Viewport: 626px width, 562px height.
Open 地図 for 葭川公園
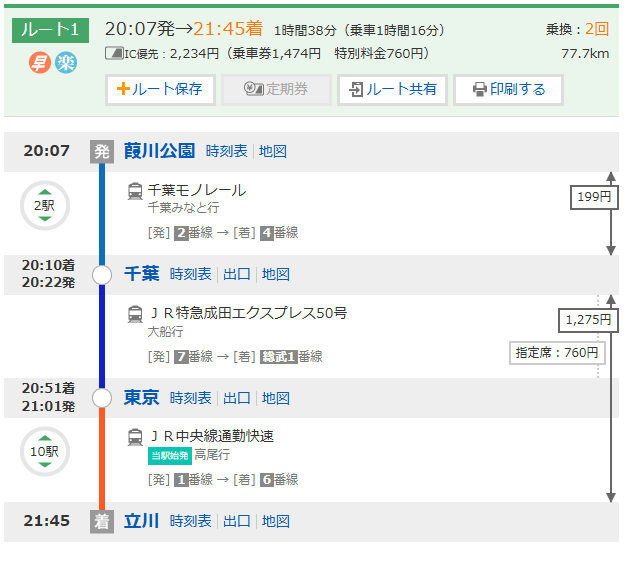(x=273, y=151)
